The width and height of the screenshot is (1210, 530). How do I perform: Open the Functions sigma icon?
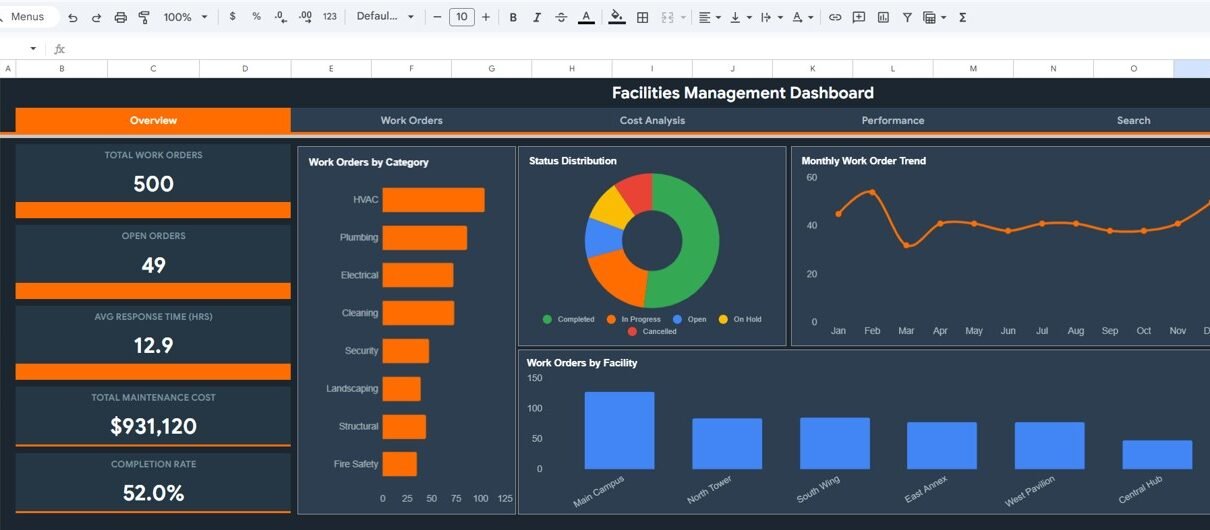tap(962, 17)
